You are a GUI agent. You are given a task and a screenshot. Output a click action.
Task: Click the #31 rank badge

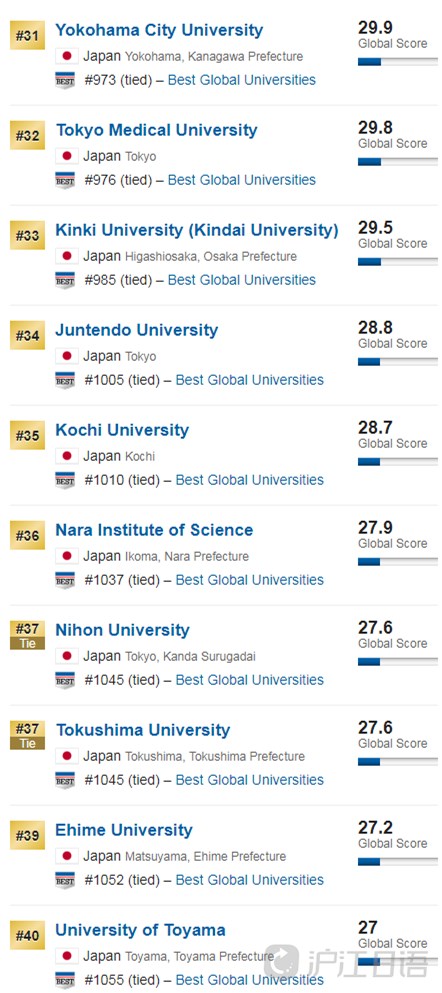point(27,35)
